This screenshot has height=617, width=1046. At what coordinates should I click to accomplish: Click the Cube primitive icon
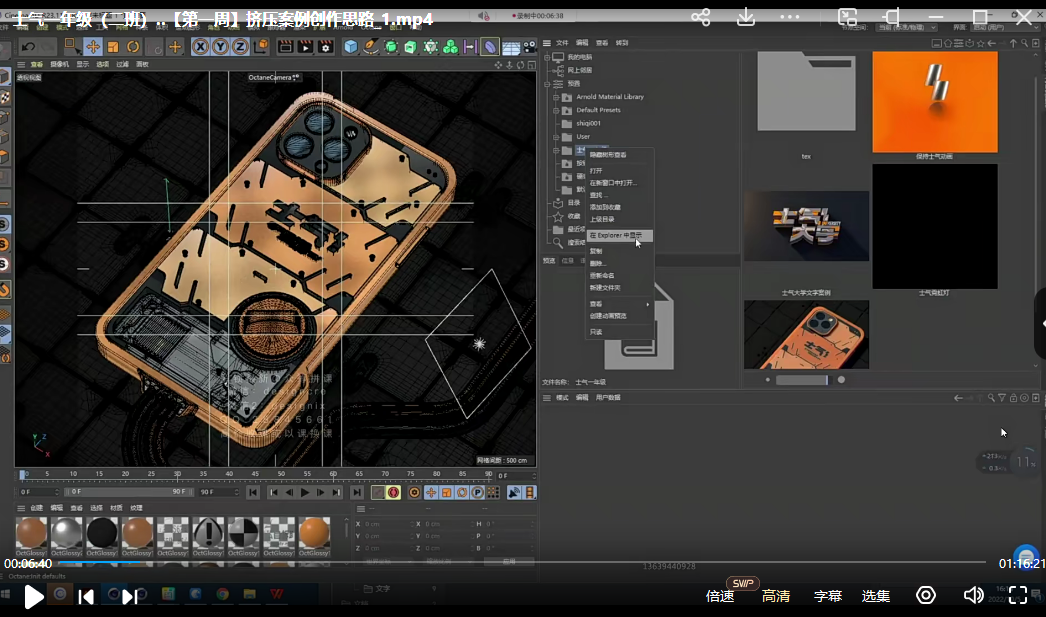[x=351, y=47]
